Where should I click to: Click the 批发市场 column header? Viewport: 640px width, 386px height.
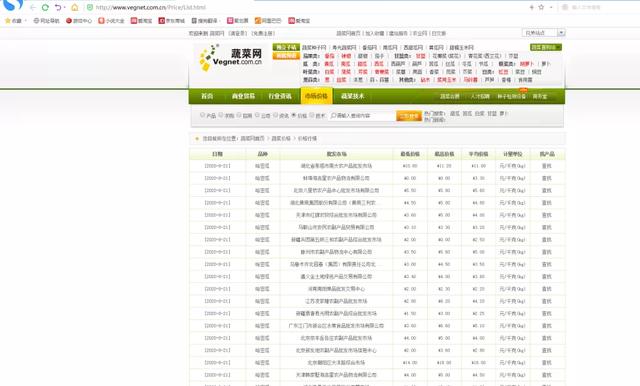337,154
